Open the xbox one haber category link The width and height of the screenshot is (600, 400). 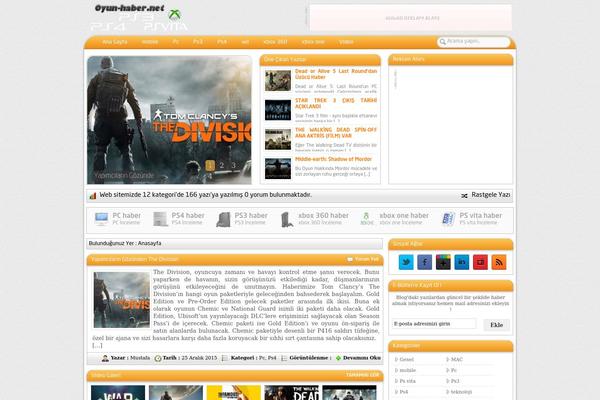tap(404, 216)
